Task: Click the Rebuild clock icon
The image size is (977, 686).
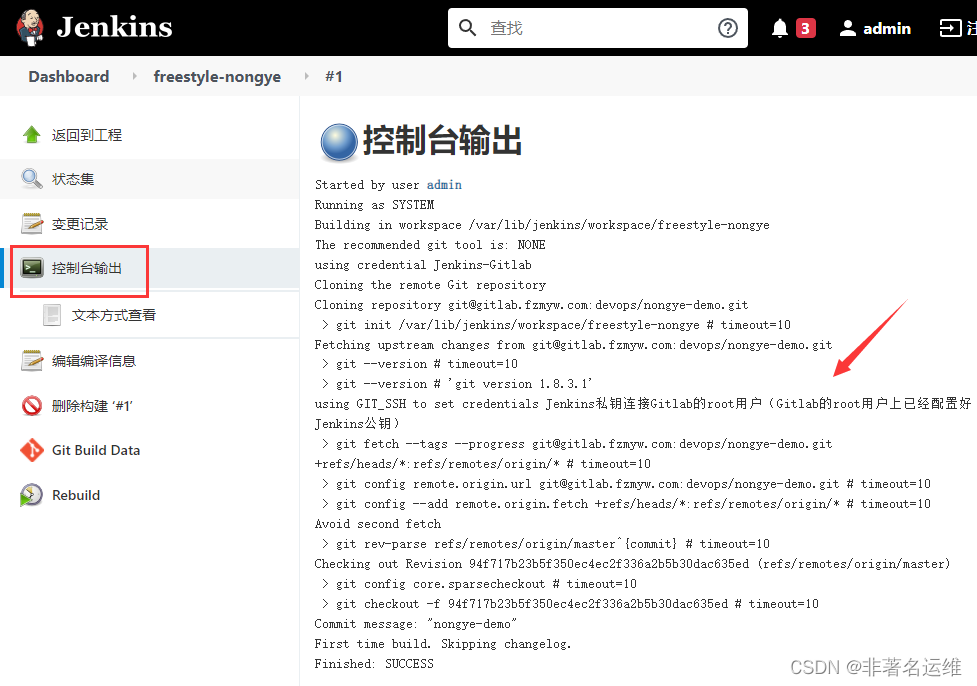Action: click(31, 495)
